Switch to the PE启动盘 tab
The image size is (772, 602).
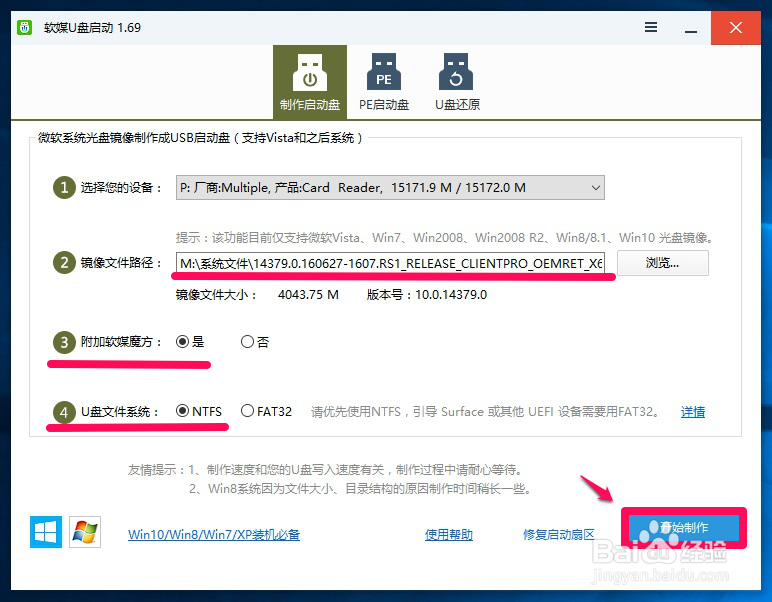[384, 82]
